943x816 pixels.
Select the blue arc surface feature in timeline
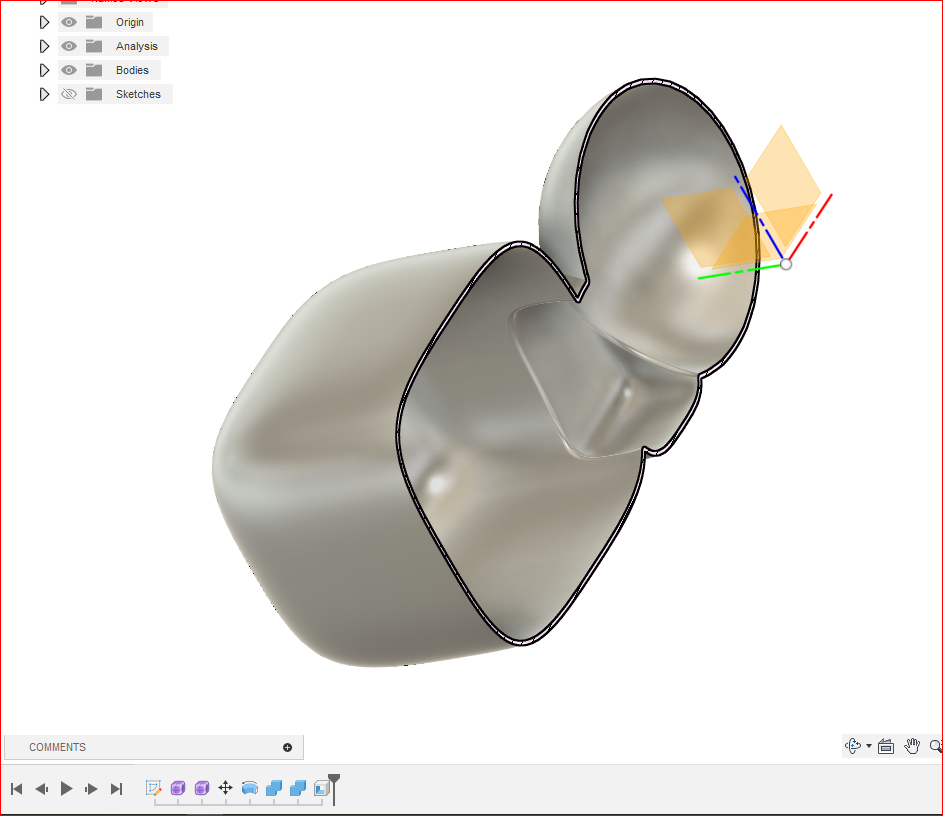tap(250, 788)
